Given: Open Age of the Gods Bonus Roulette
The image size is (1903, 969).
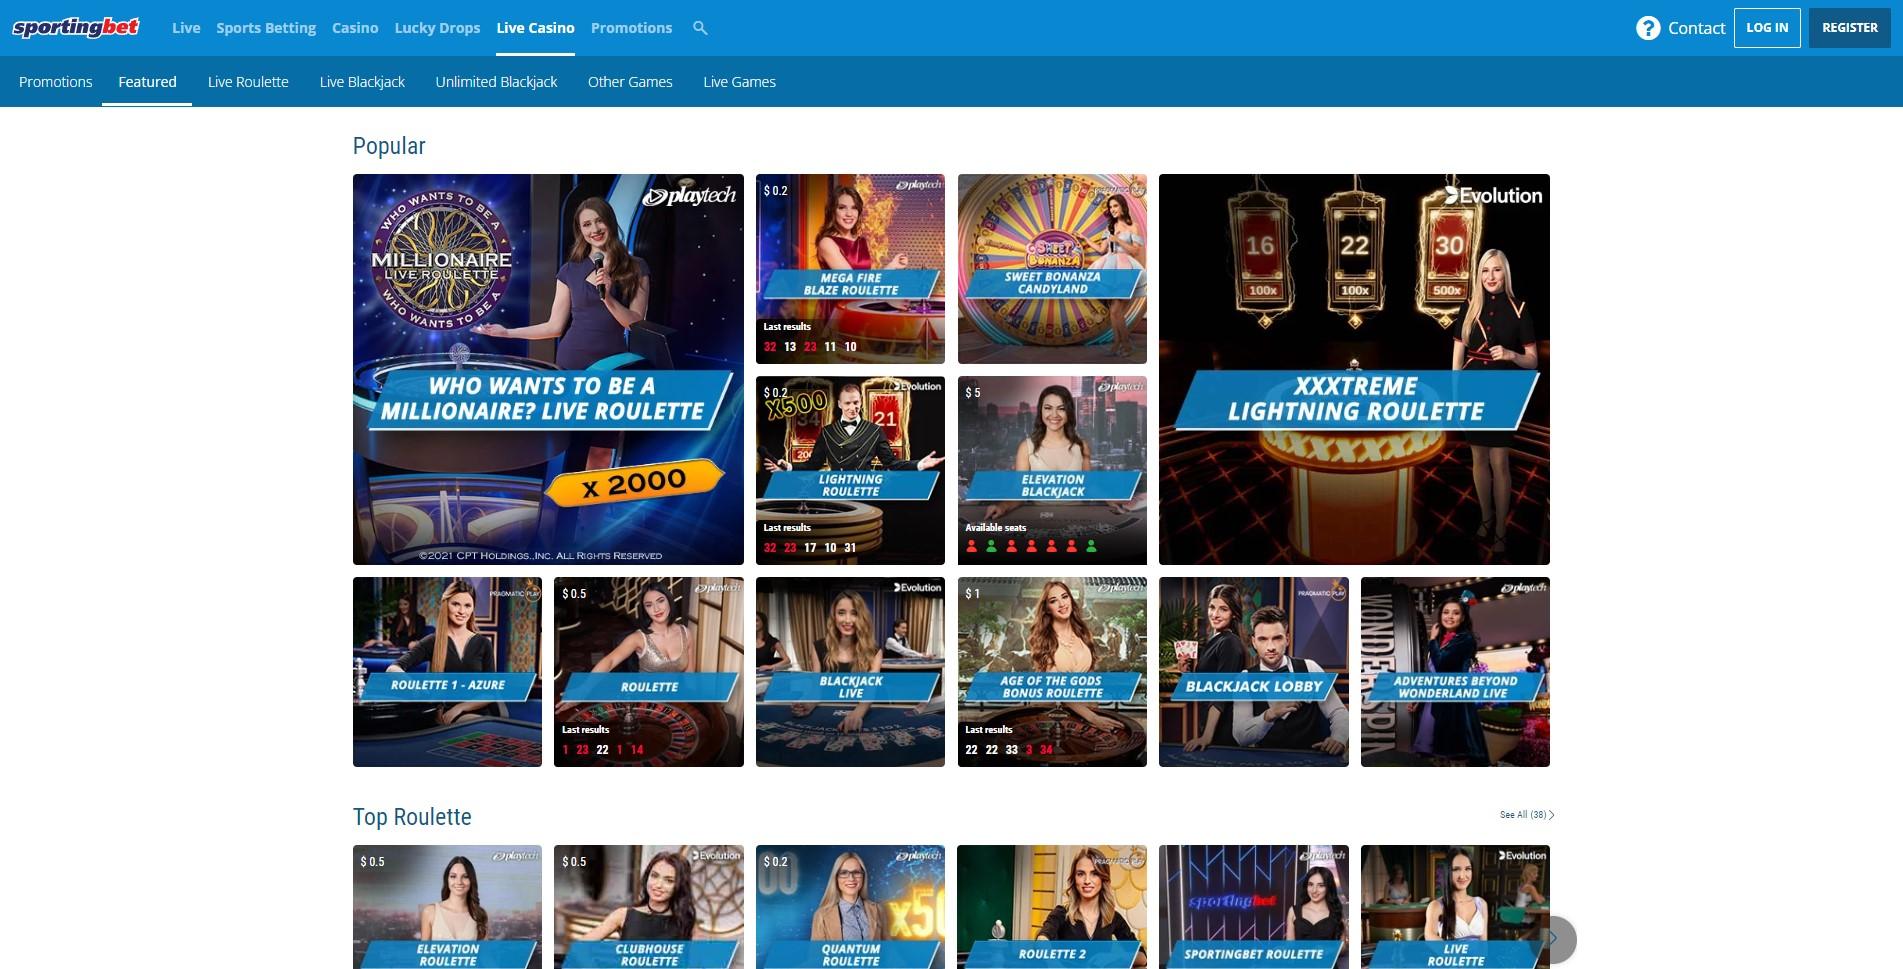Looking at the screenshot, I should pyautogui.click(x=1052, y=672).
